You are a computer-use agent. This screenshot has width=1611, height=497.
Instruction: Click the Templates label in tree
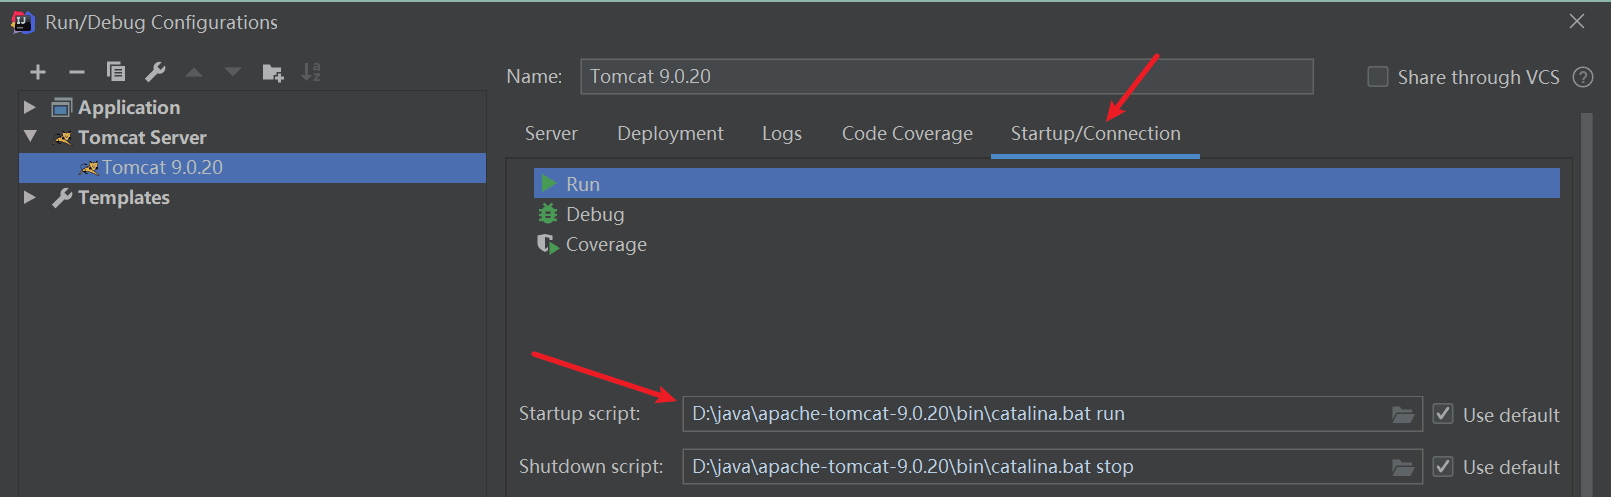coord(124,198)
